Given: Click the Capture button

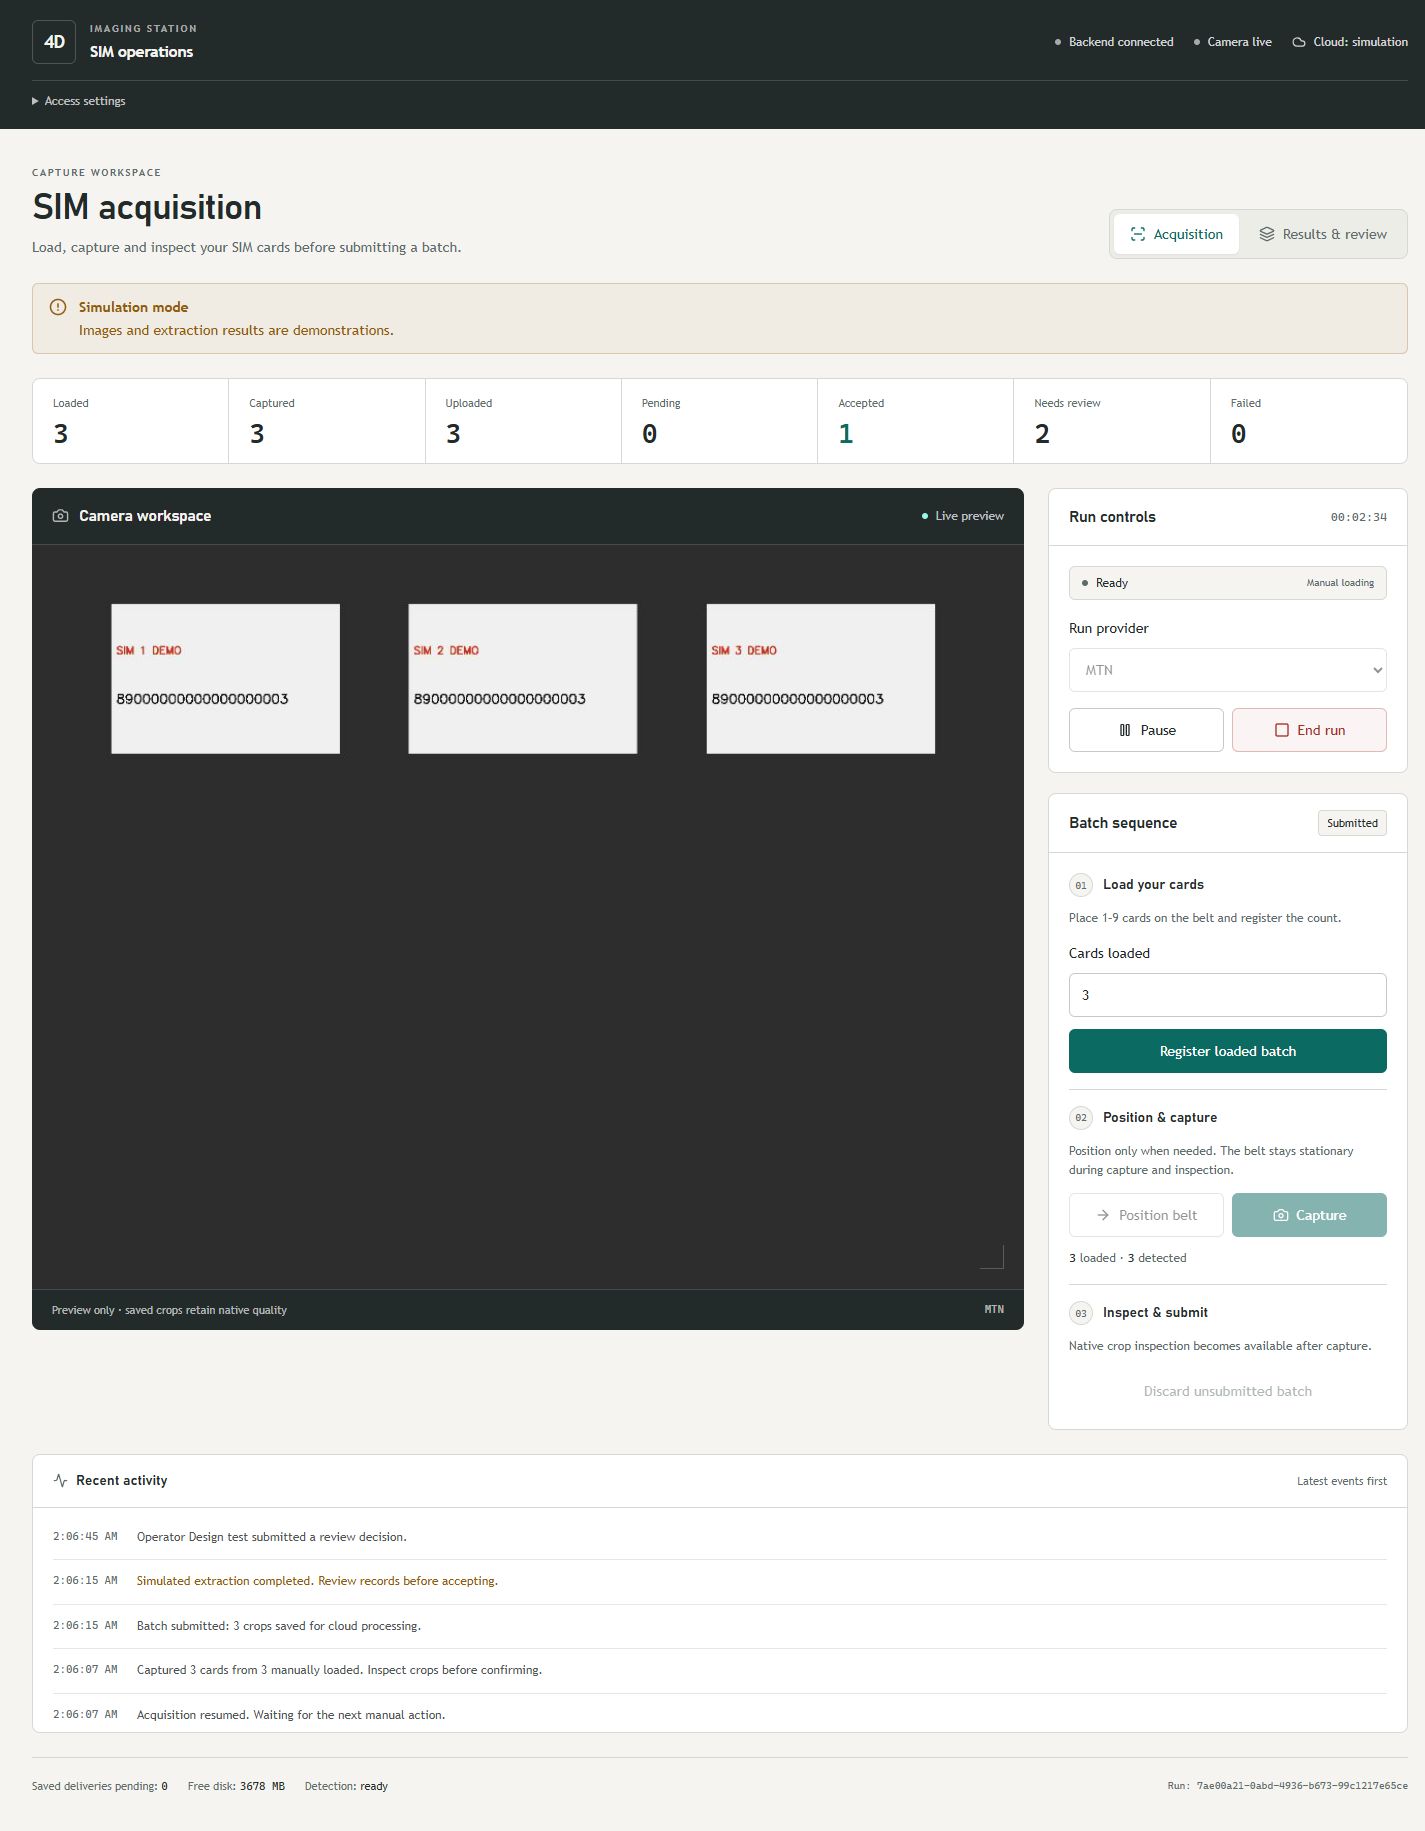Looking at the screenshot, I should coord(1309,1215).
